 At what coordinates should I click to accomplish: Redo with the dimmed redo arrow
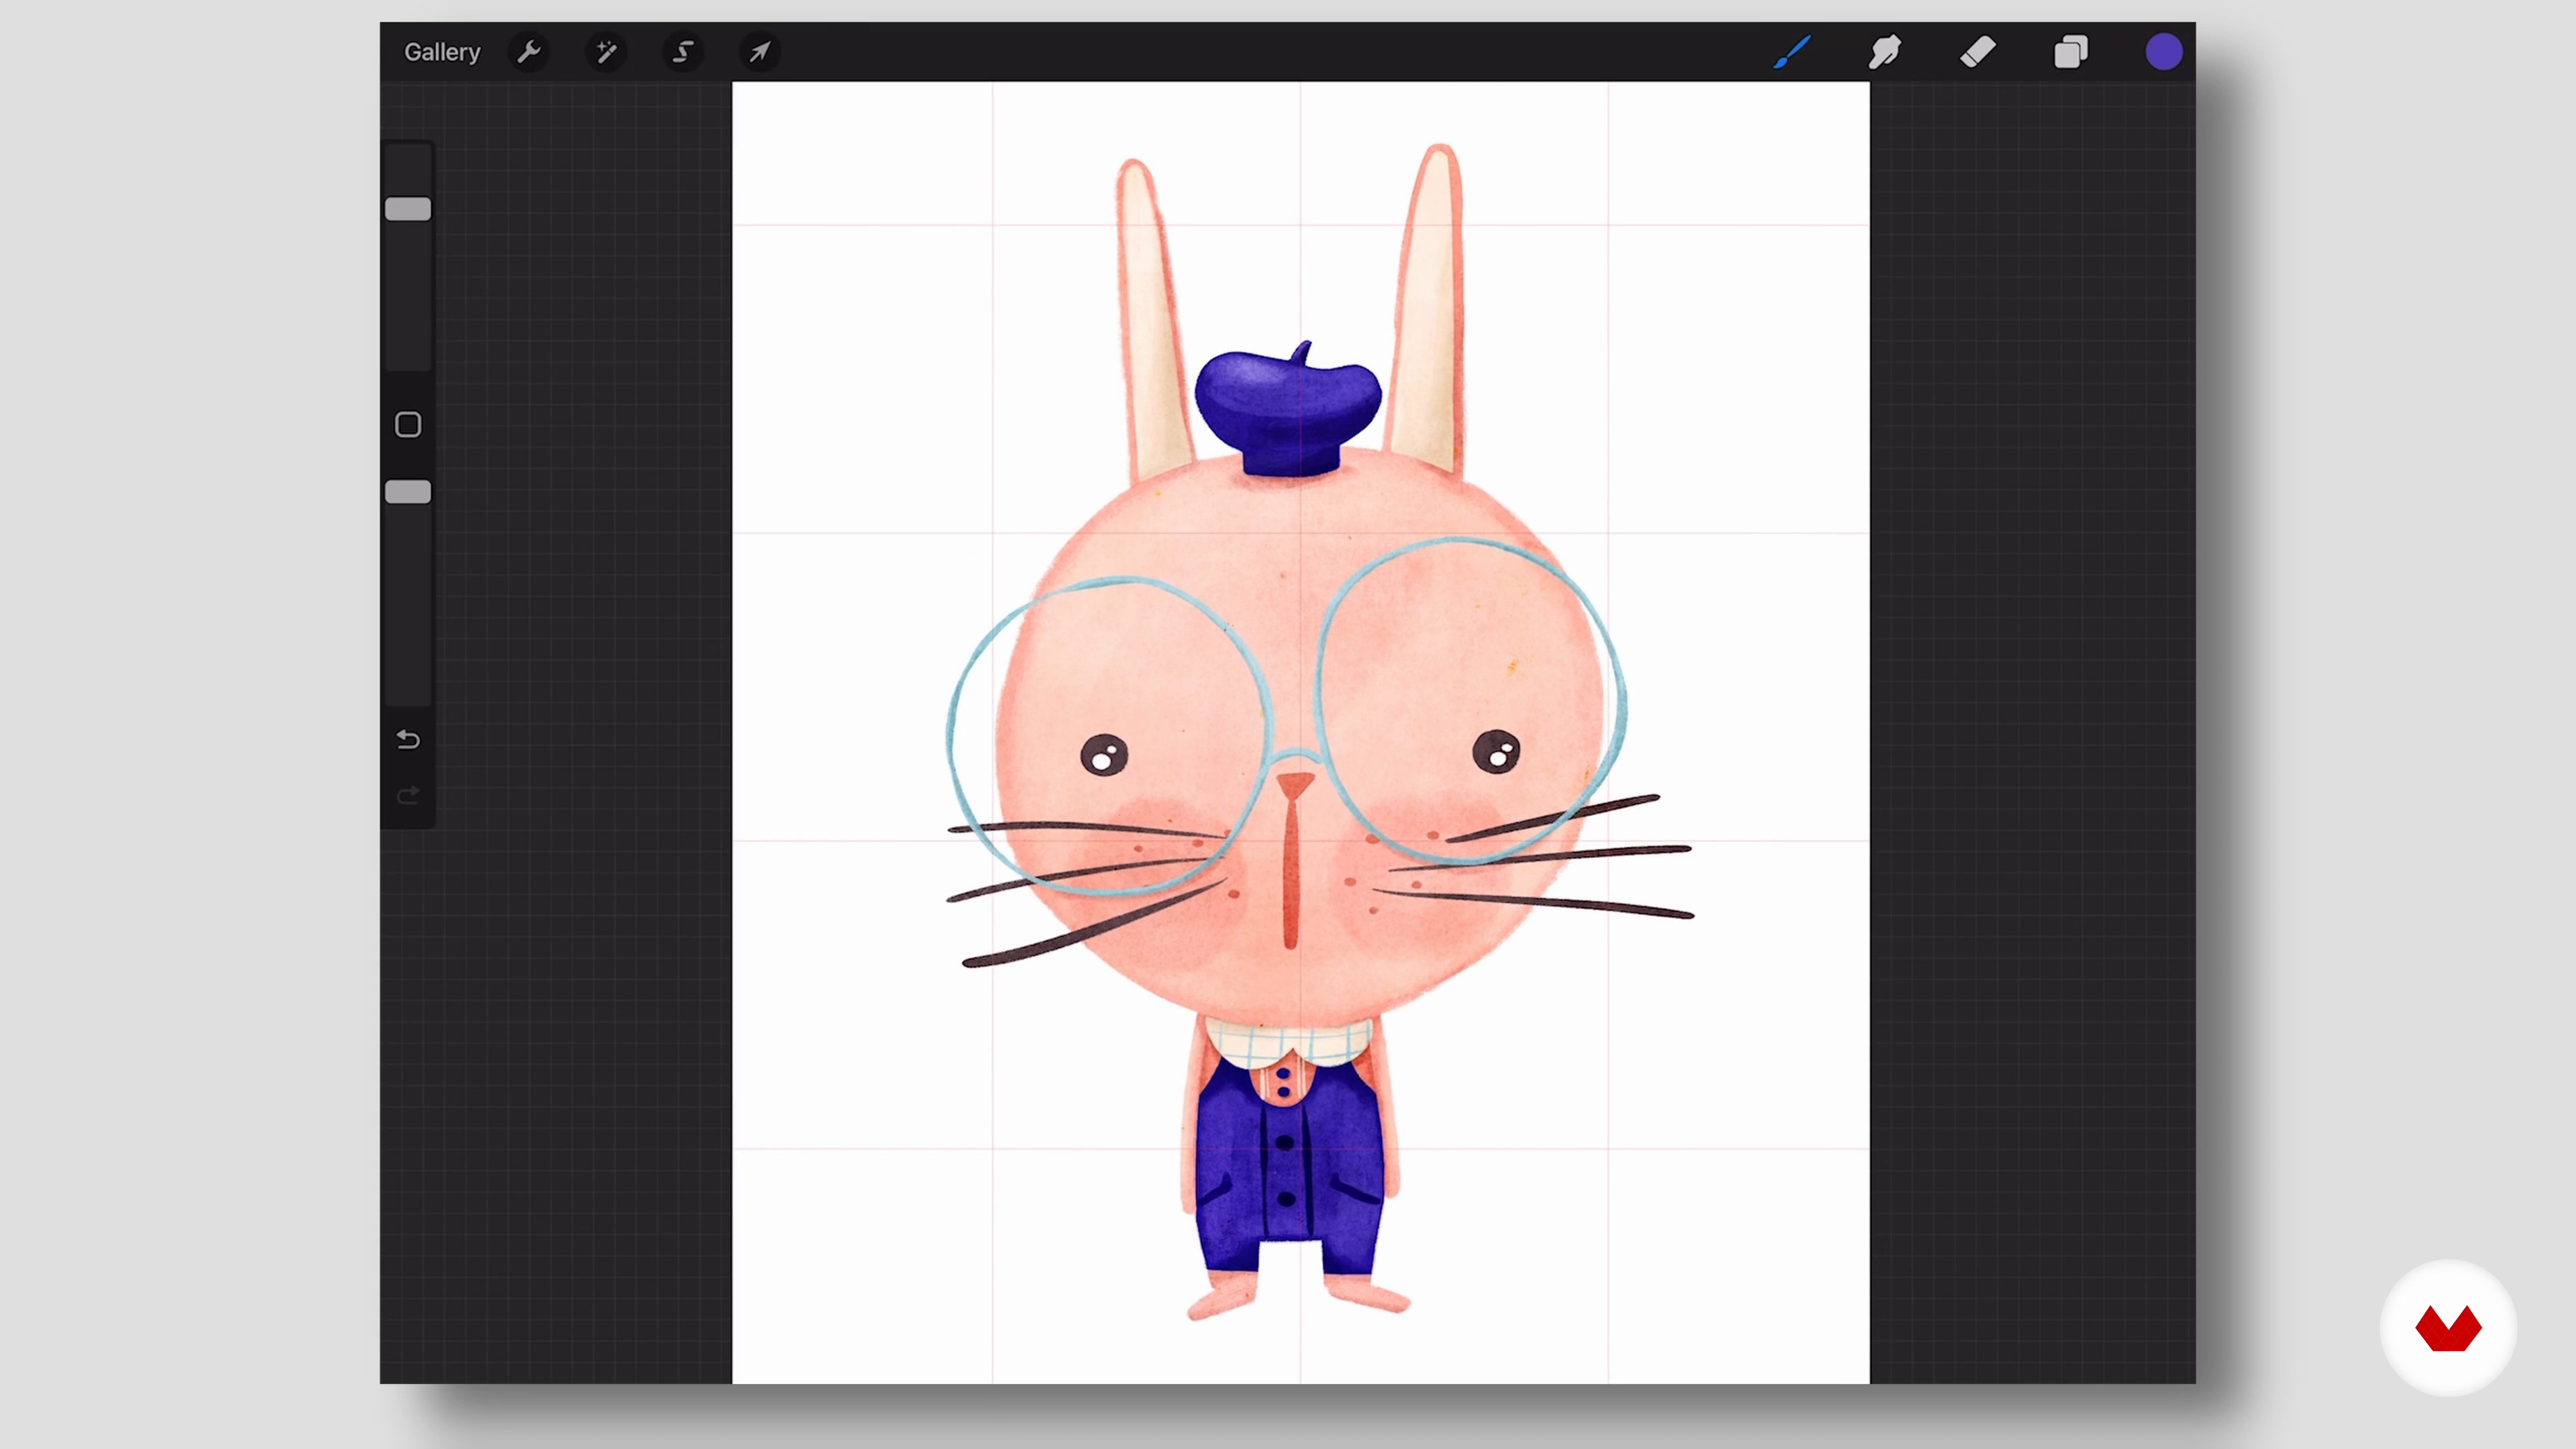[x=408, y=796]
